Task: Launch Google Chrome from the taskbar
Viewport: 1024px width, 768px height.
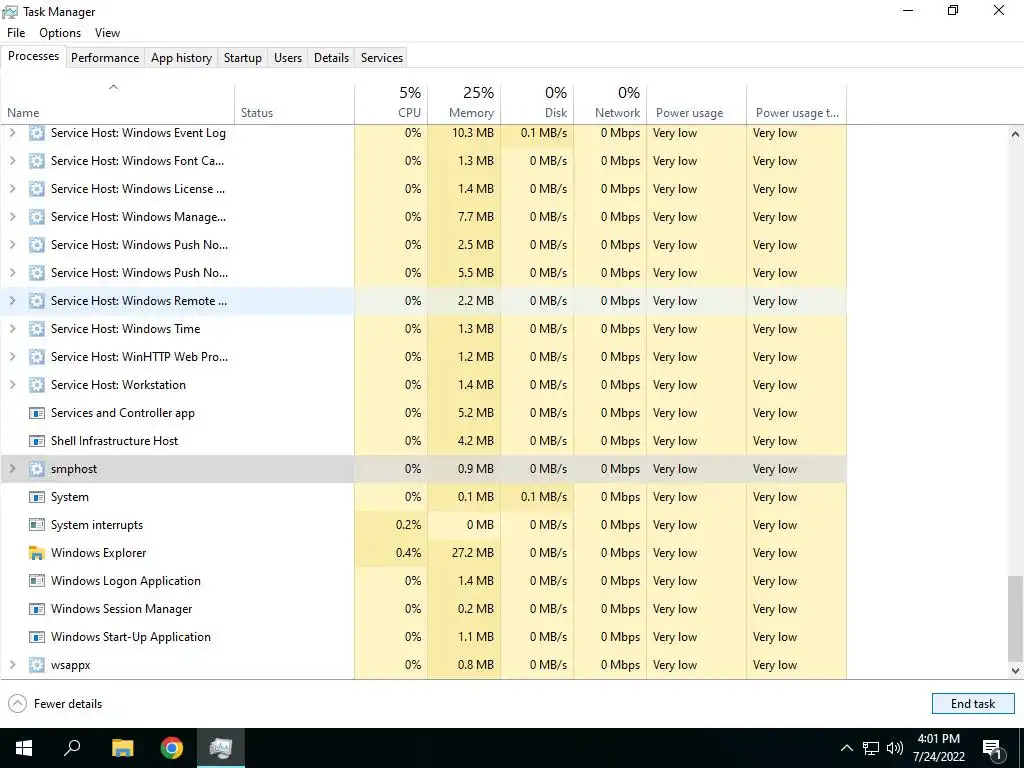Action: tap(172, 748)
